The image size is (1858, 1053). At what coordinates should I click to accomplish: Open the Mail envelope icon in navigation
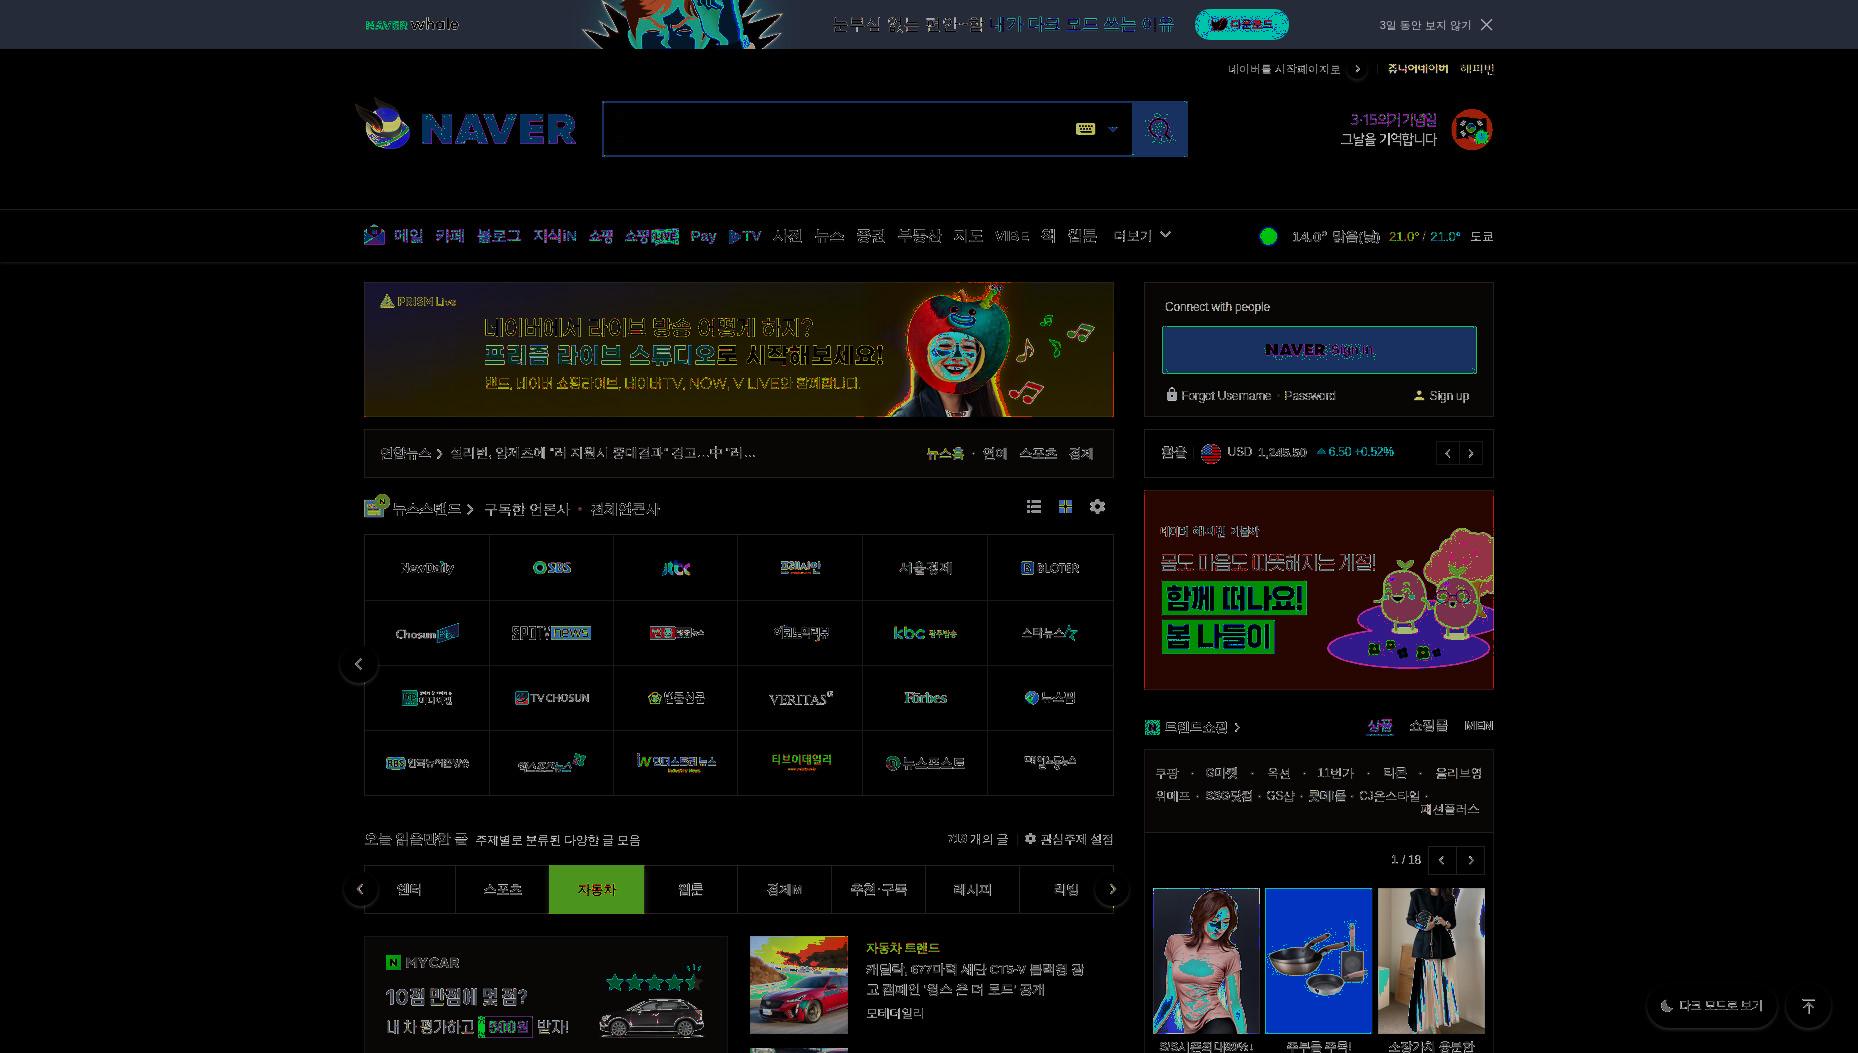point(374,236)
